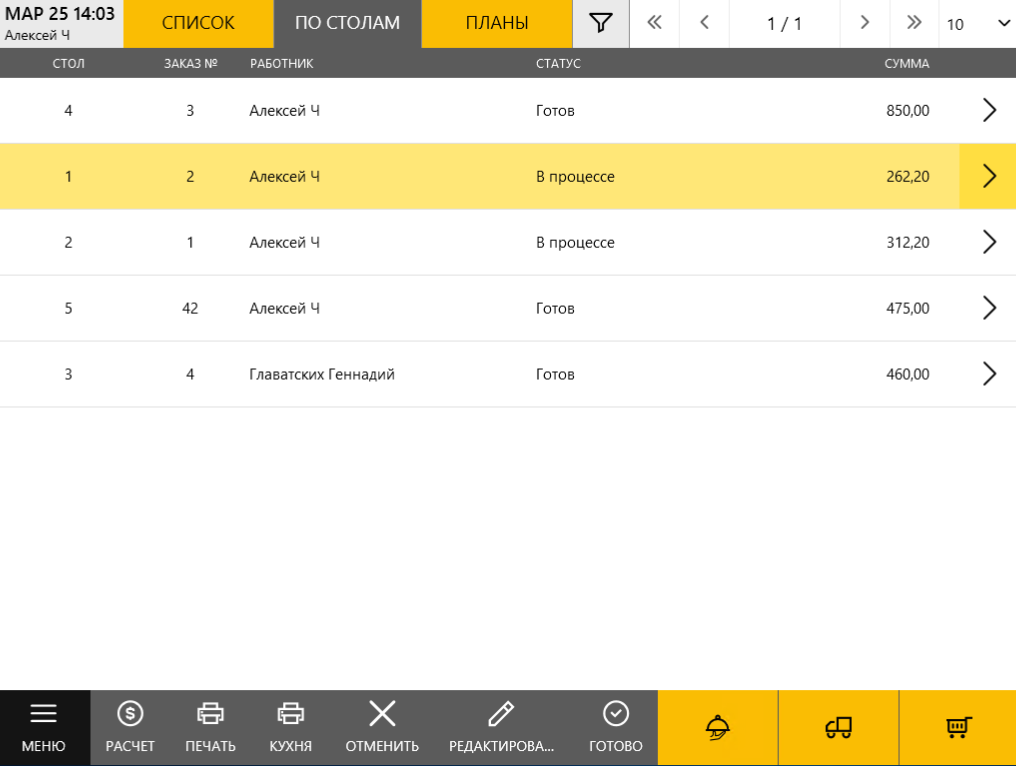The height and width of the screenshot is (766, 1016).
Task: Open the page size dropdown showing 10
Action: click(977, 24)
